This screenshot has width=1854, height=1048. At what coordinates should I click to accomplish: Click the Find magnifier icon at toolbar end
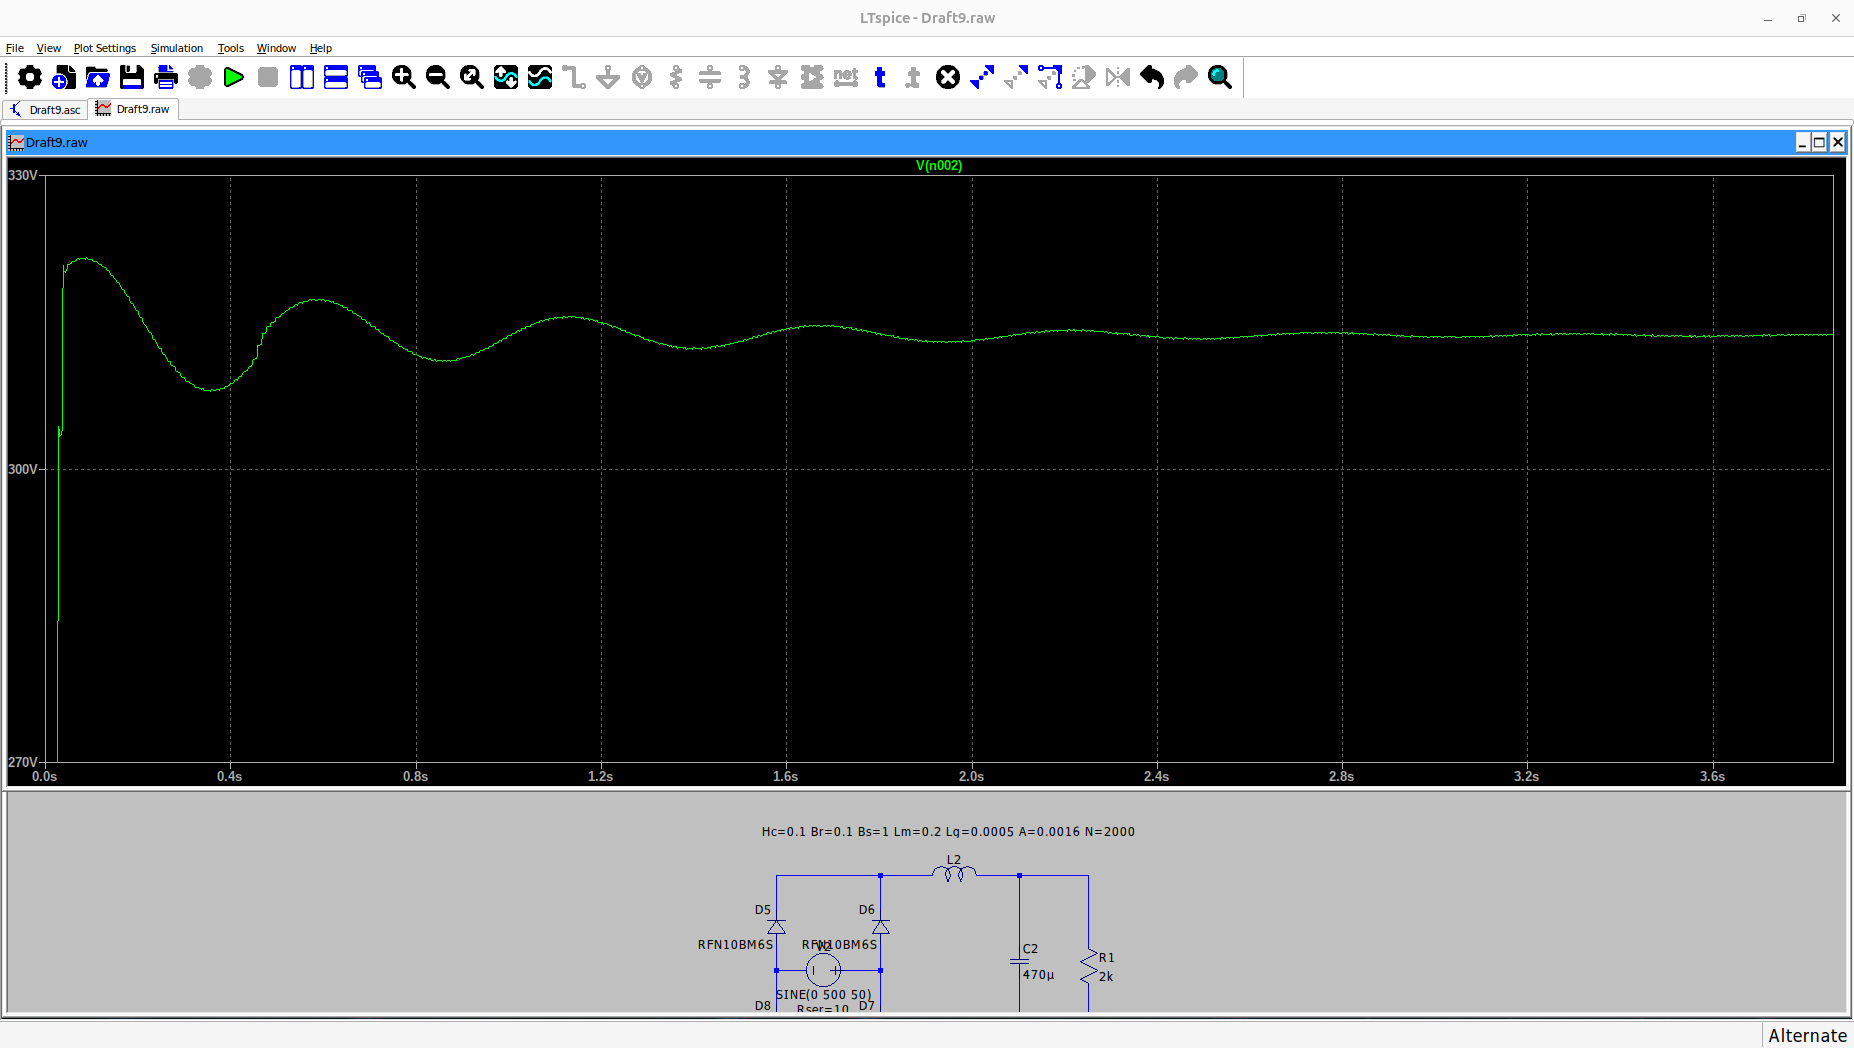pyautogui.click(x=1220, y=77)
